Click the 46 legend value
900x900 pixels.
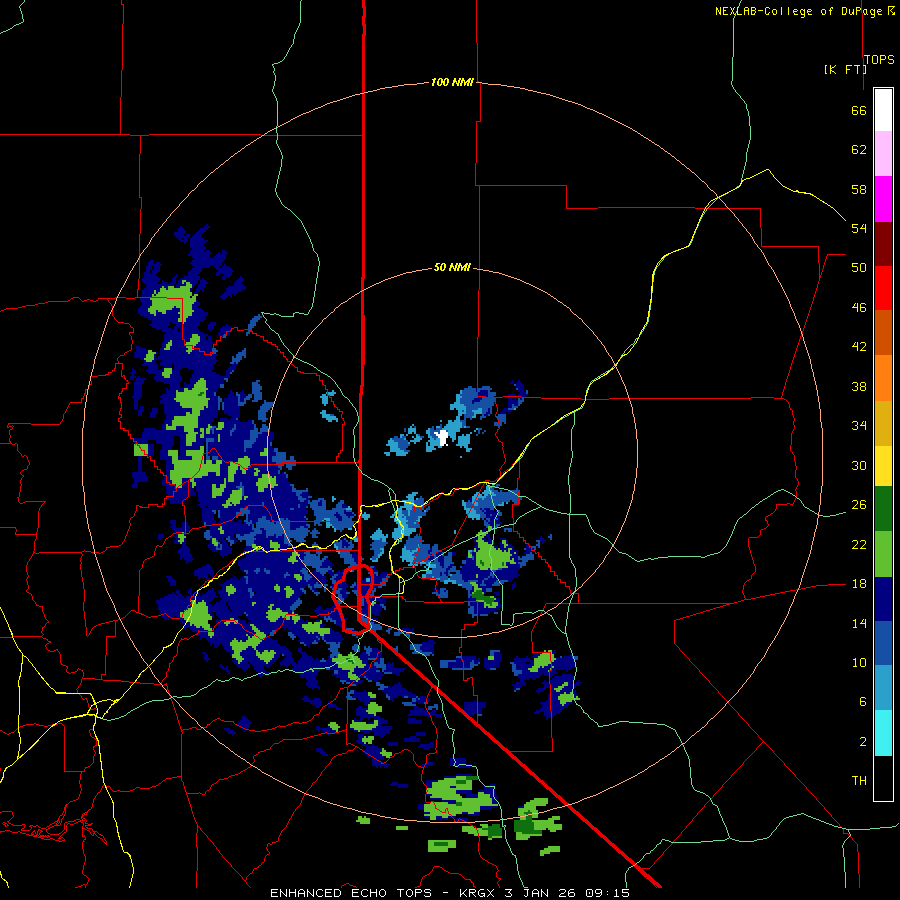[859, 308]
